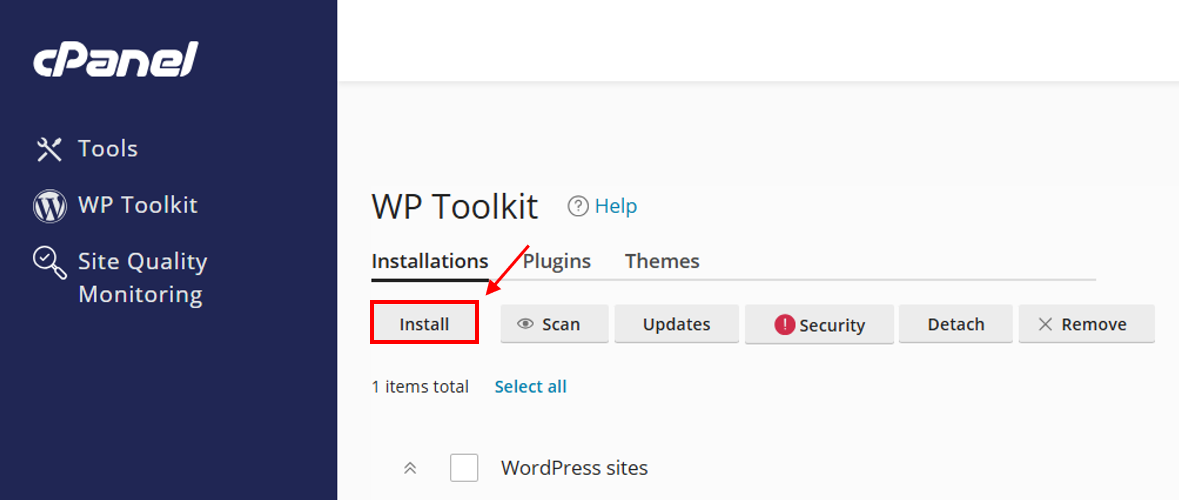This screenshot has width=1179, height=500.
Task: Click the WordPress logo icon in sidebar
Action: (x=49, y=206)
